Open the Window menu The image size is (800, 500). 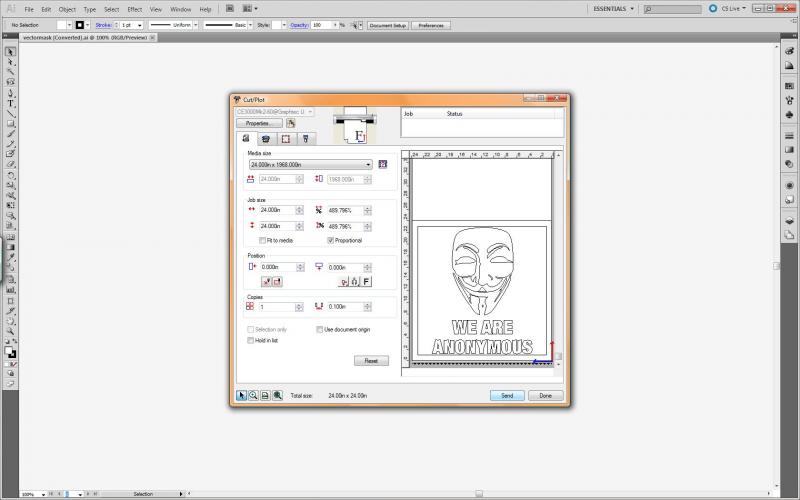pyautogui.click(x=180, y=9)
